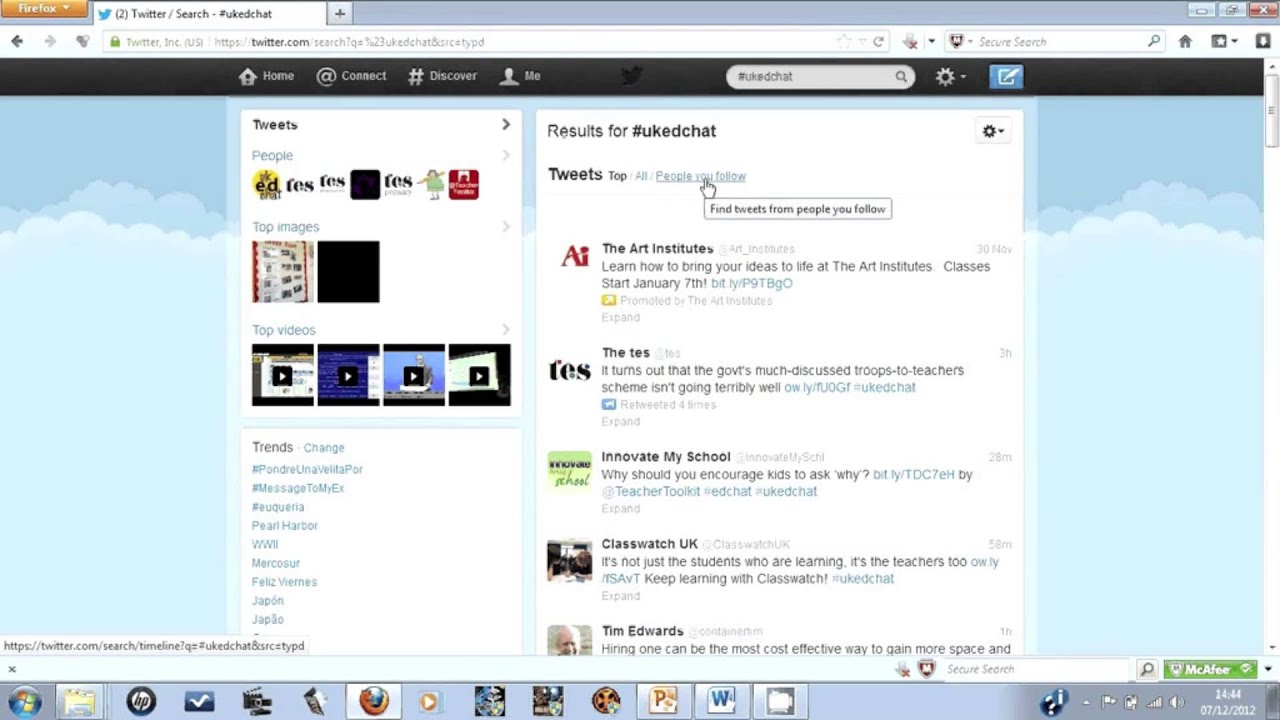Expand the Top images section chevron
This screenshot has width=1280, height=720.
click(505, 227)
